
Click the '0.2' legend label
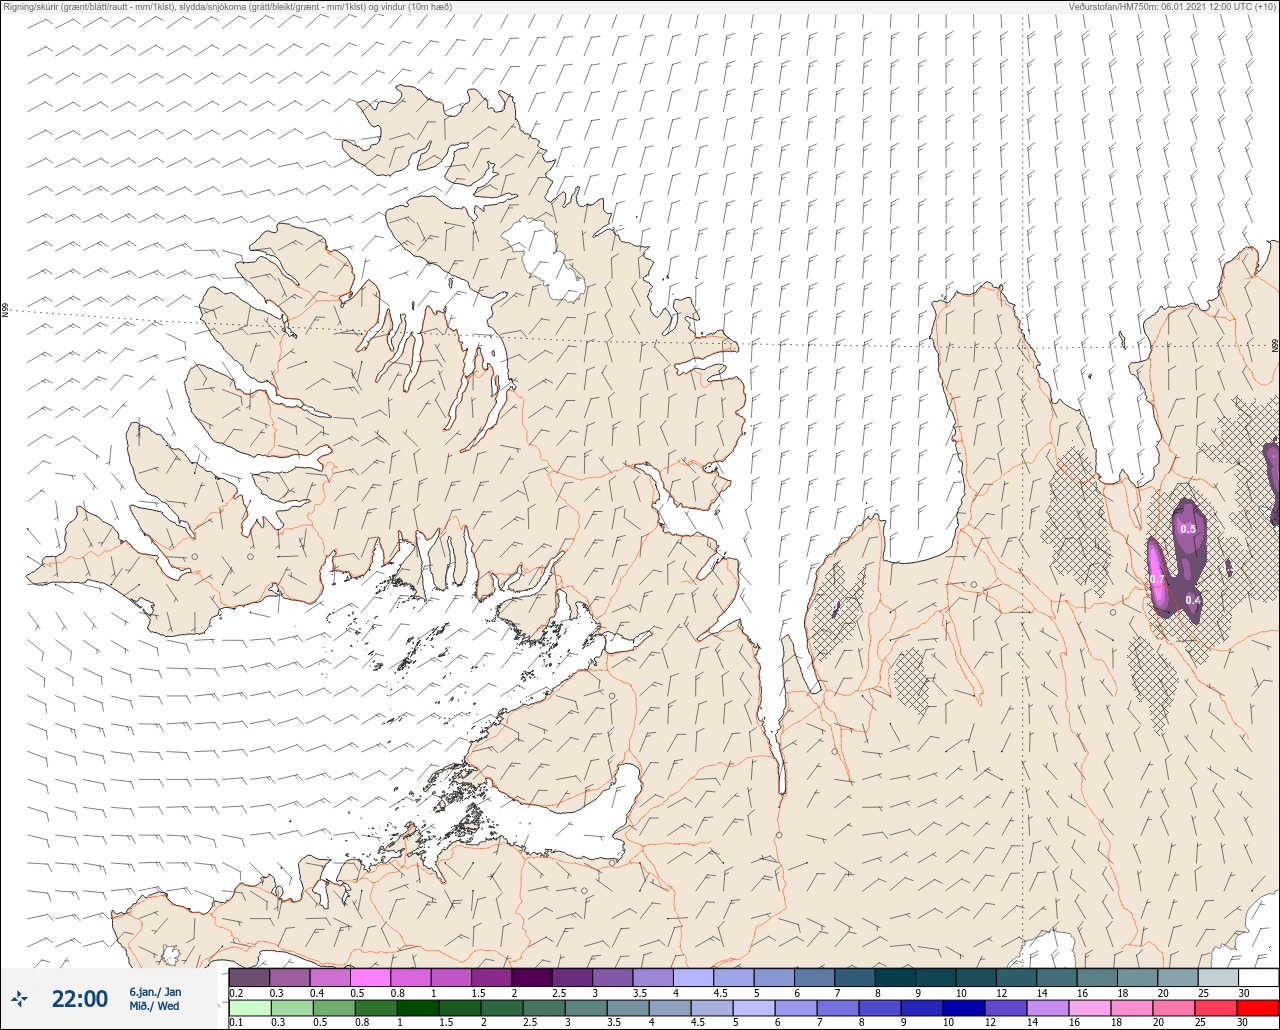click(x=236, y=993)
